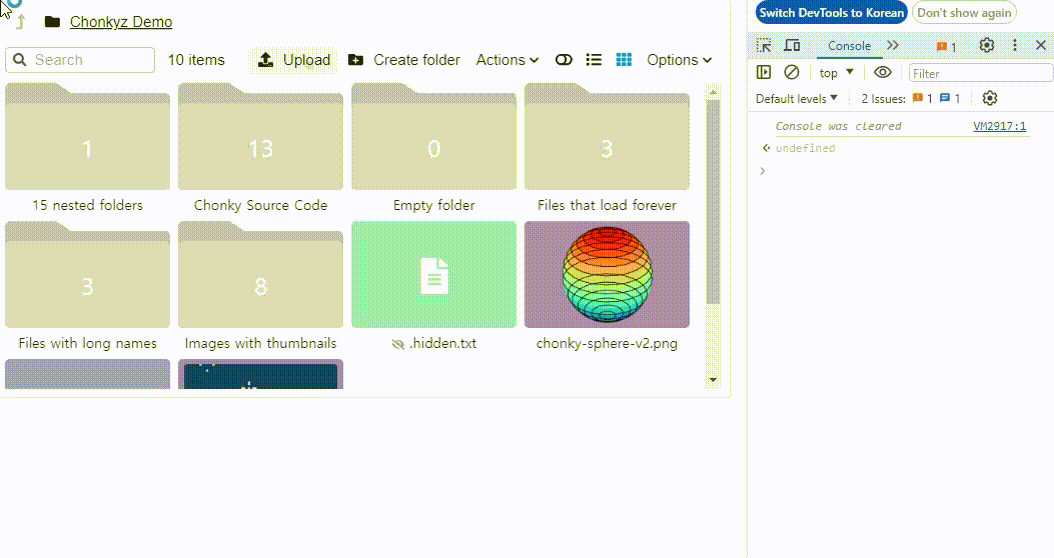This screenshot has height=558, width=1054.
Task: Click the hidden eye-slash icon by .hidden.txt
Action: [x=398, y=344]
